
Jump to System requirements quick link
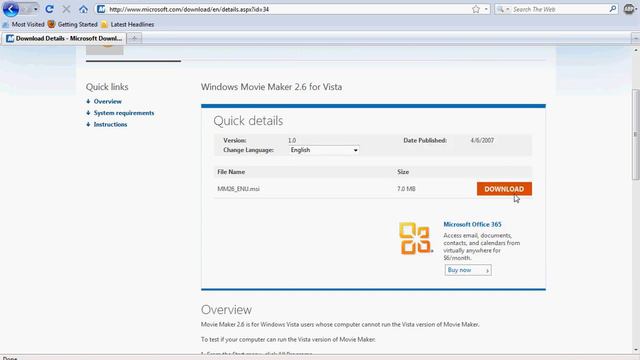(x=124, y=113)
